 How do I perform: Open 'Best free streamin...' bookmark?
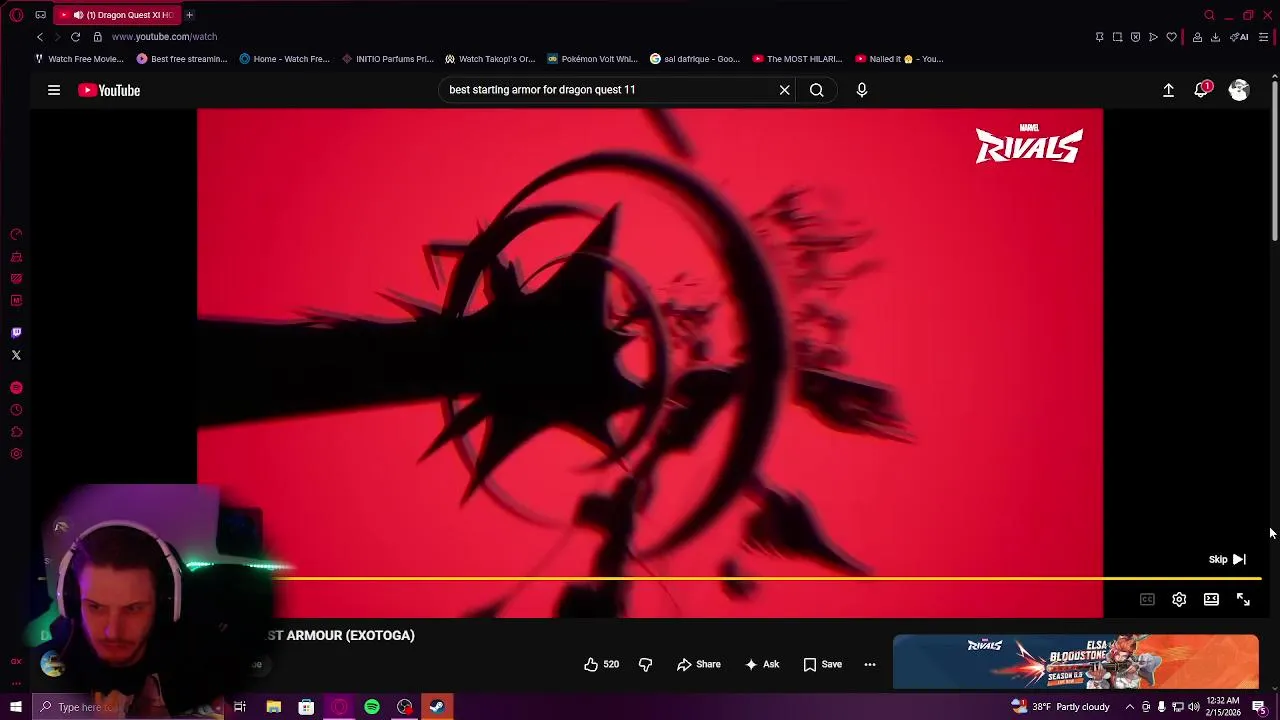coord(182,59)
